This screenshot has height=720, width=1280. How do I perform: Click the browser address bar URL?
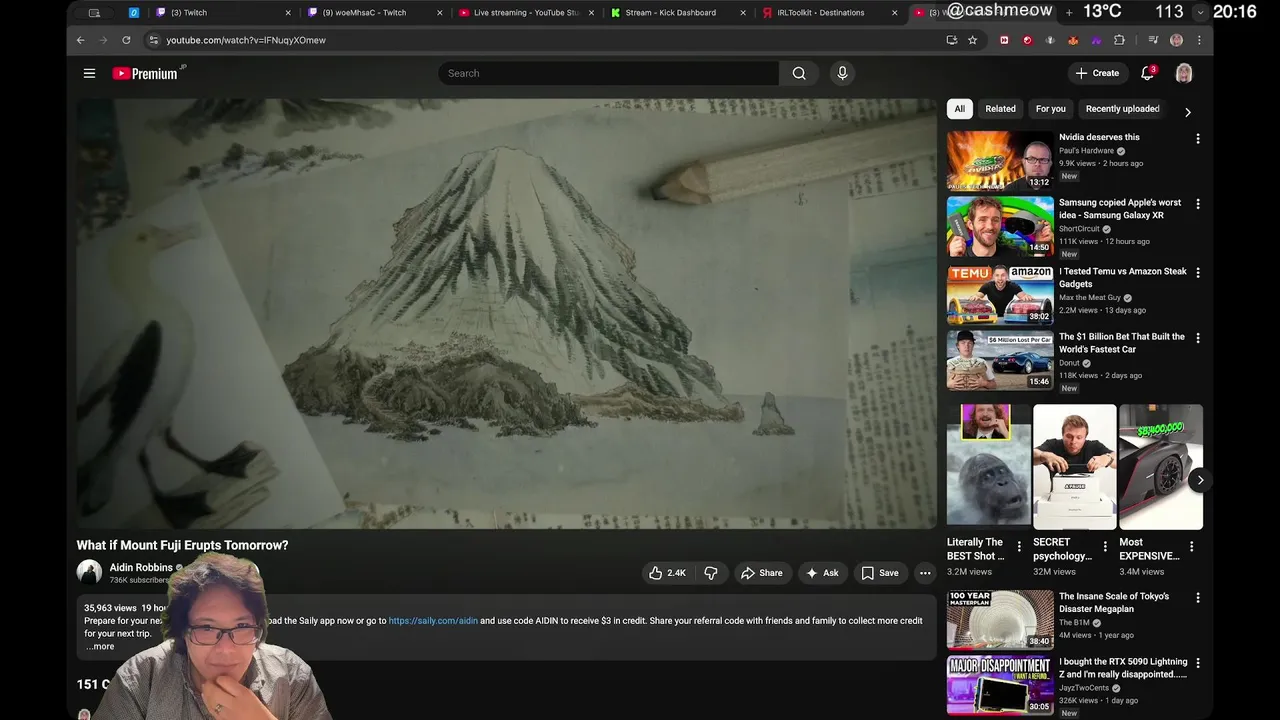point(246,40)
